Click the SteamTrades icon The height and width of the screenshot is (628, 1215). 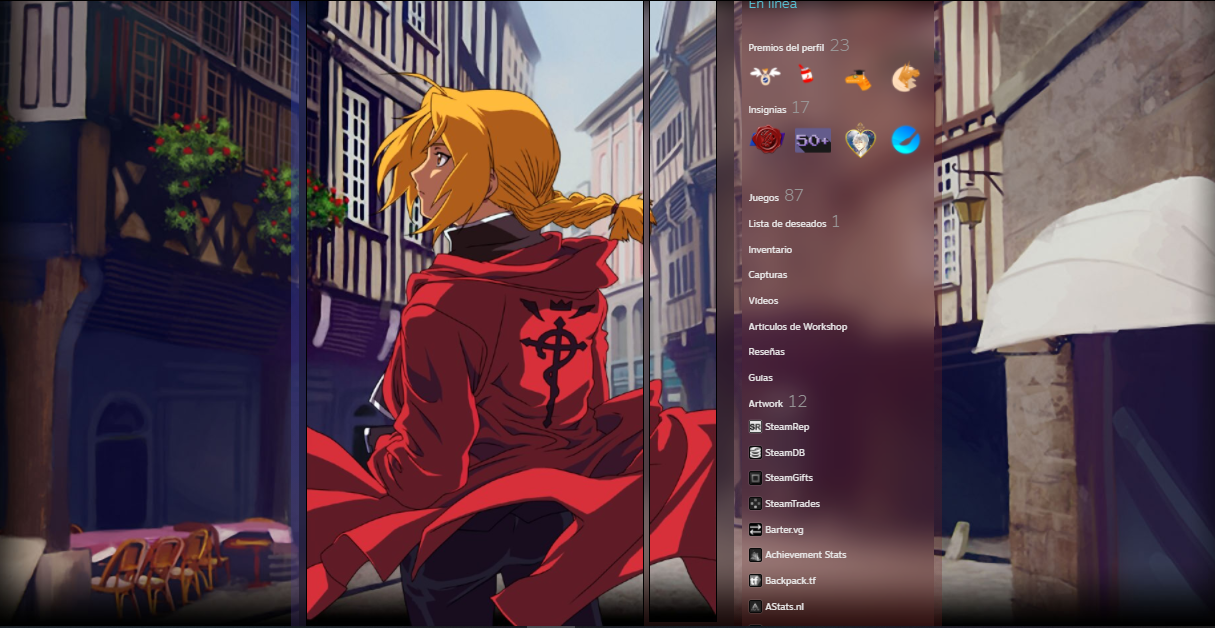pyautogui.click(x=755, y=503)
